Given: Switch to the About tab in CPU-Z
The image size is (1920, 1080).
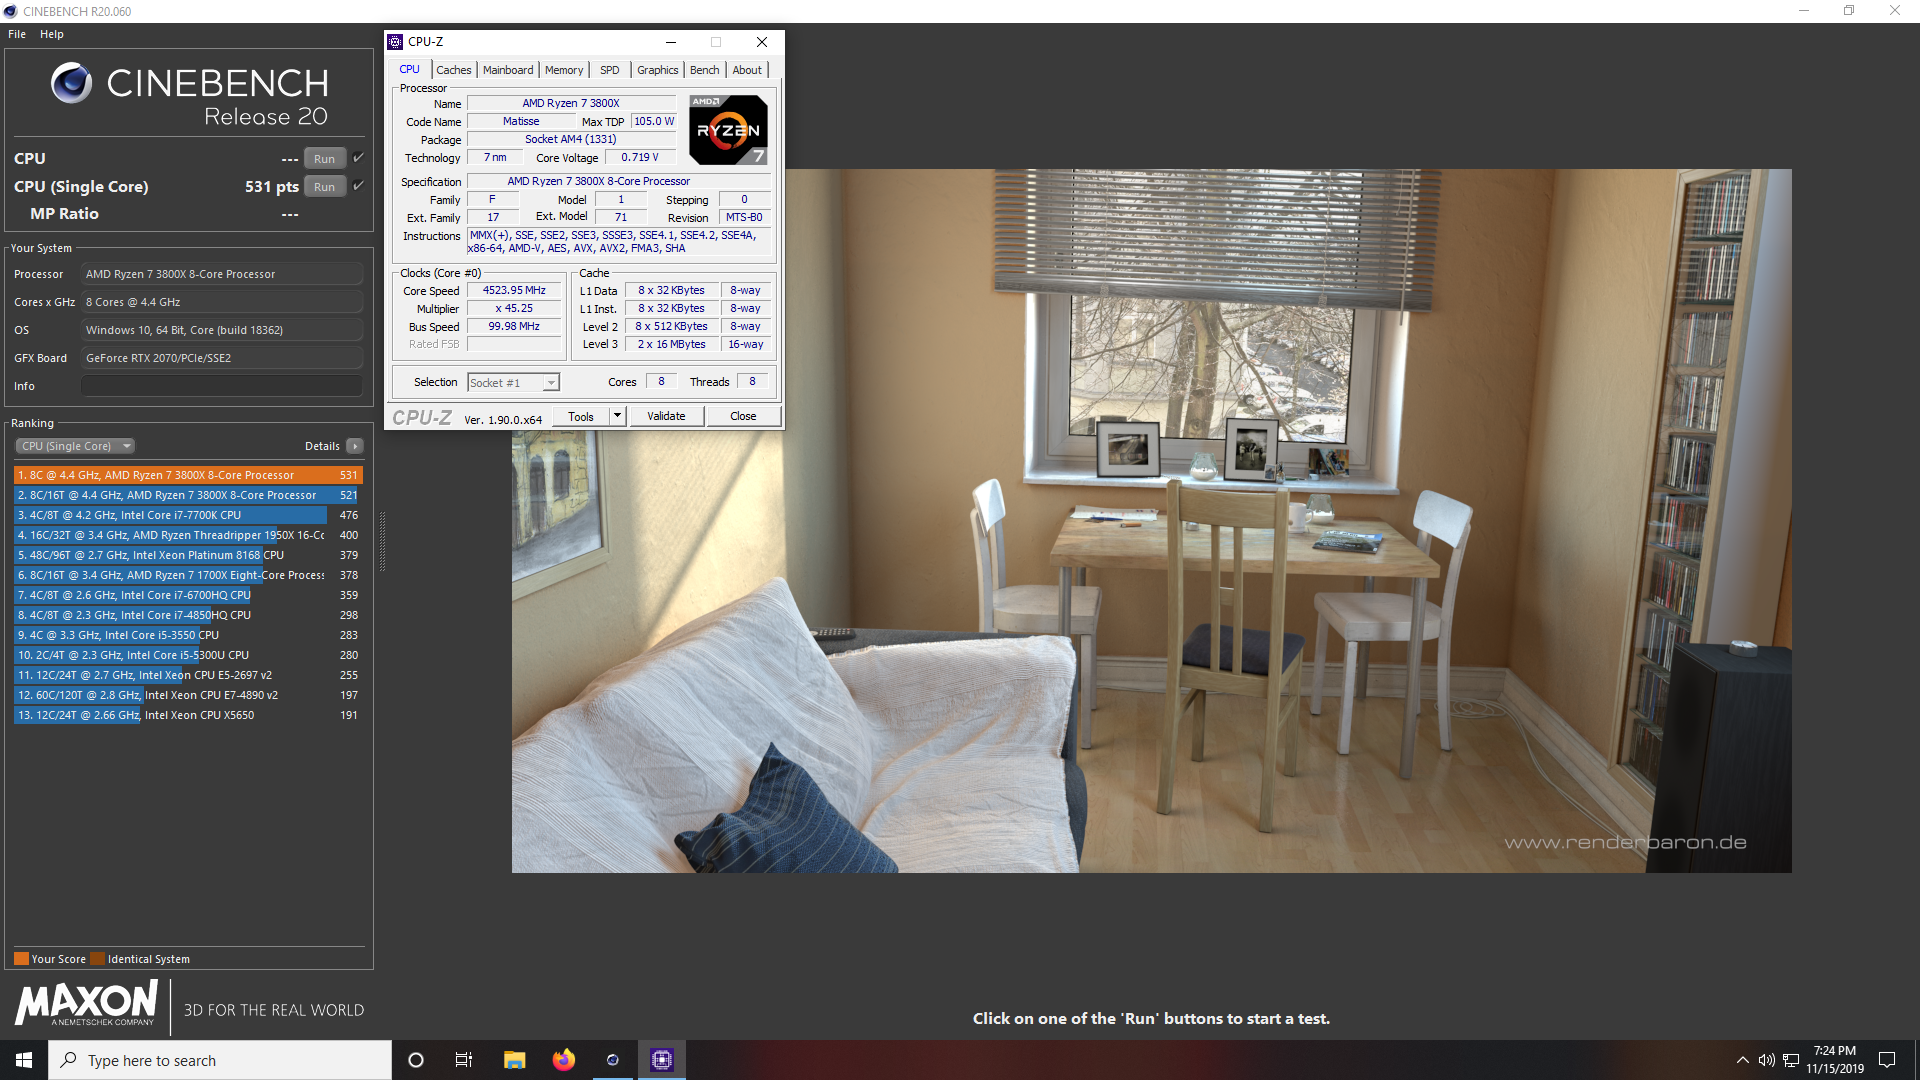Looking at the screenshot, I should click(747, 70).
